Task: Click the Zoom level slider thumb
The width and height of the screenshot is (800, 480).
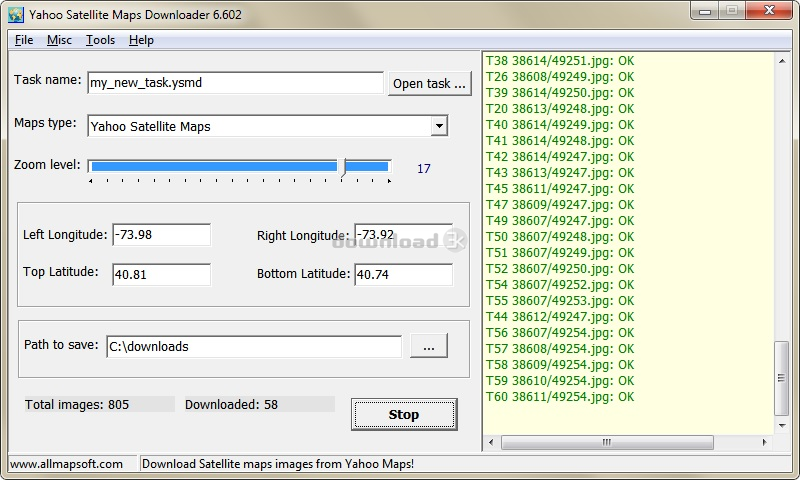Action: pos(344,167)
